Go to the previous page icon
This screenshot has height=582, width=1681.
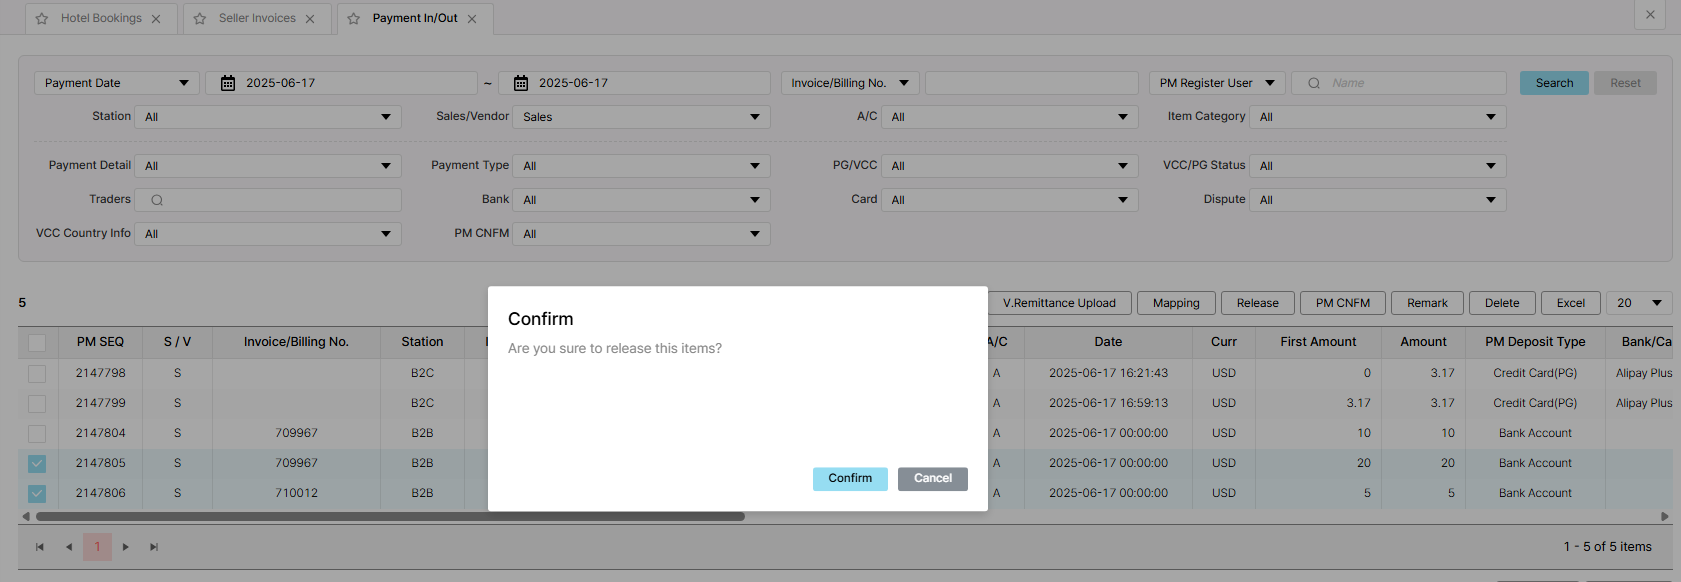click(69, 547)
